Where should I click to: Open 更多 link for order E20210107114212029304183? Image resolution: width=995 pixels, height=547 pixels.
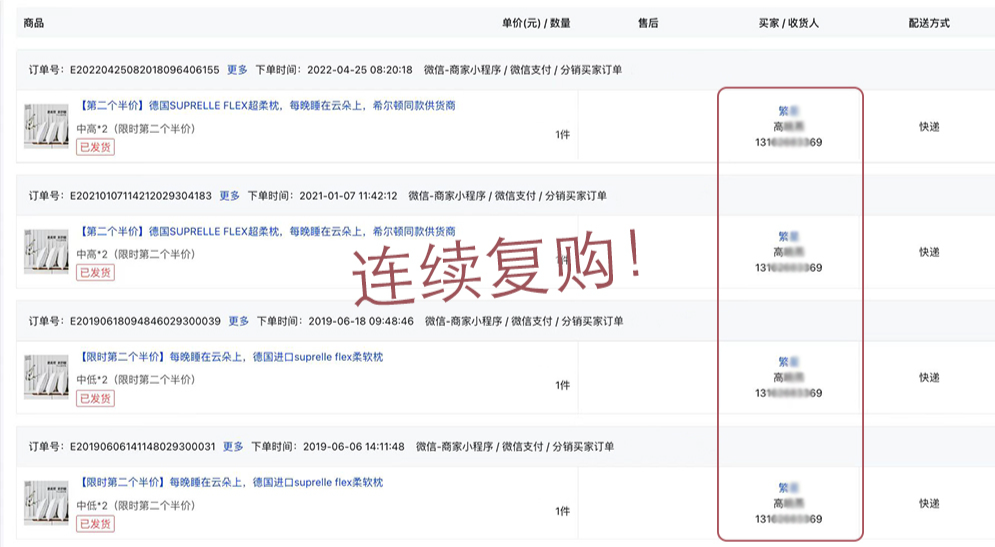pyautogui.click(x=230, y=195)
